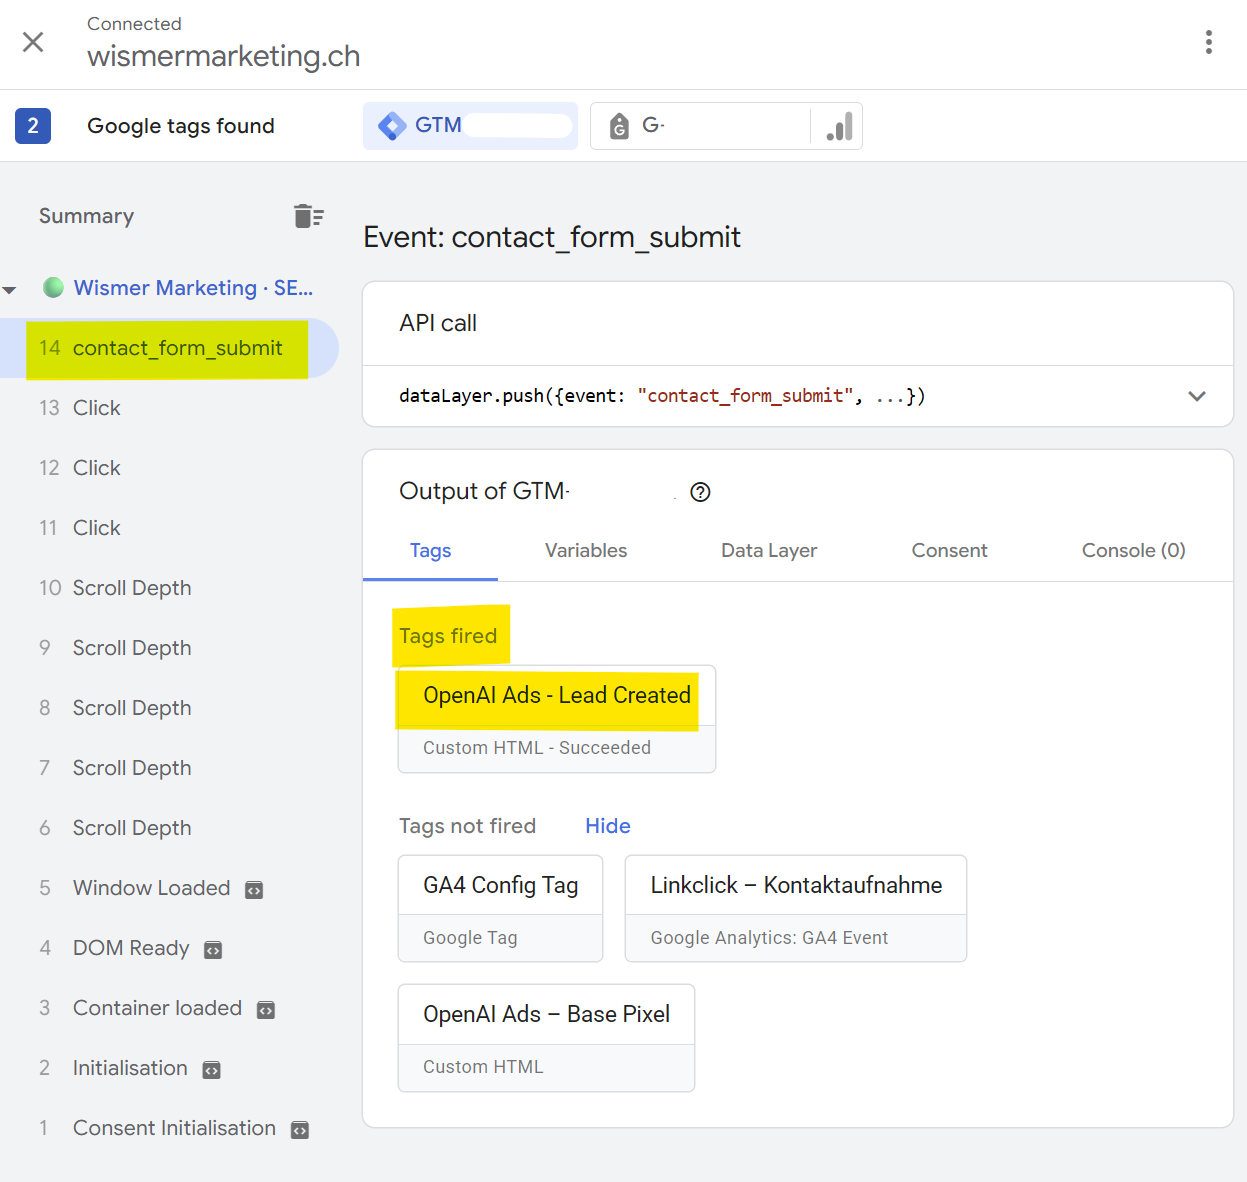This screenshot has height=1182, width=1247.
Task: Select event 14 contact_form_submit
Action: [168, 348]
